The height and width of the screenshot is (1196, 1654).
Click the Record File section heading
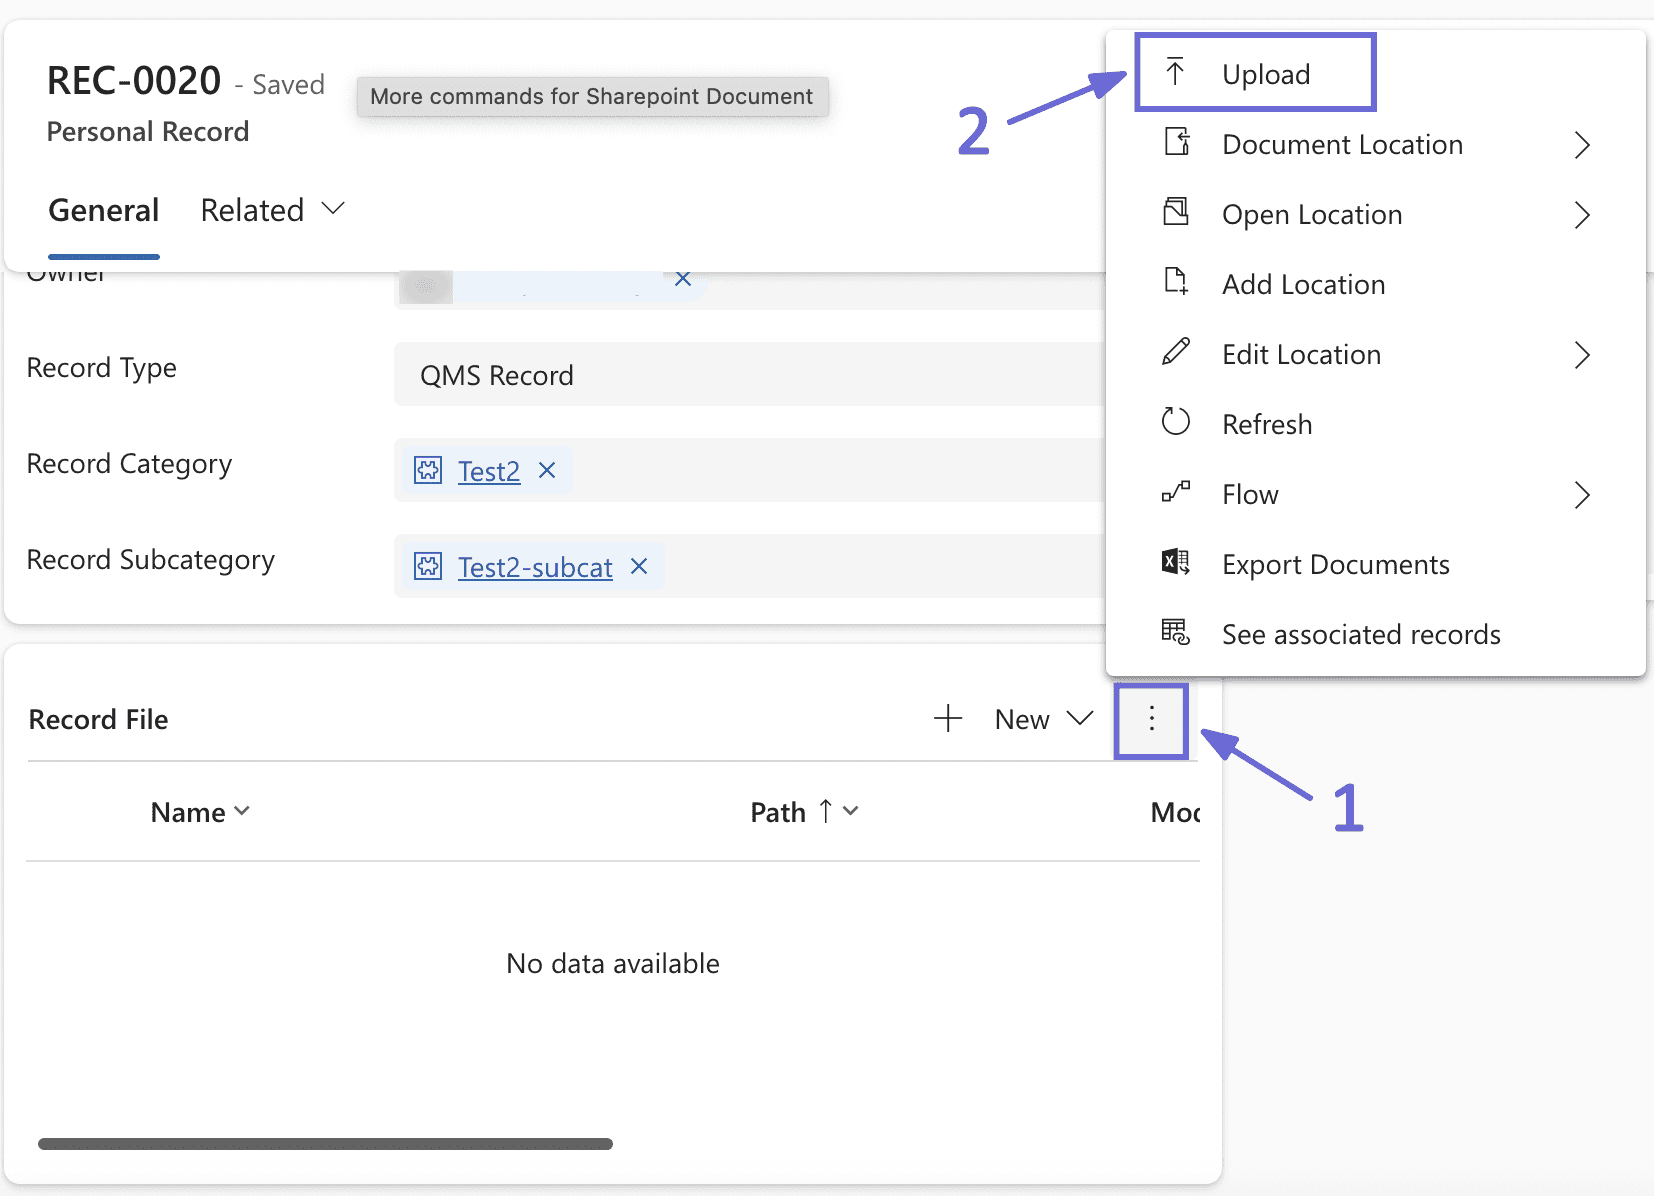pyautogui.click(x=98, y=719)
